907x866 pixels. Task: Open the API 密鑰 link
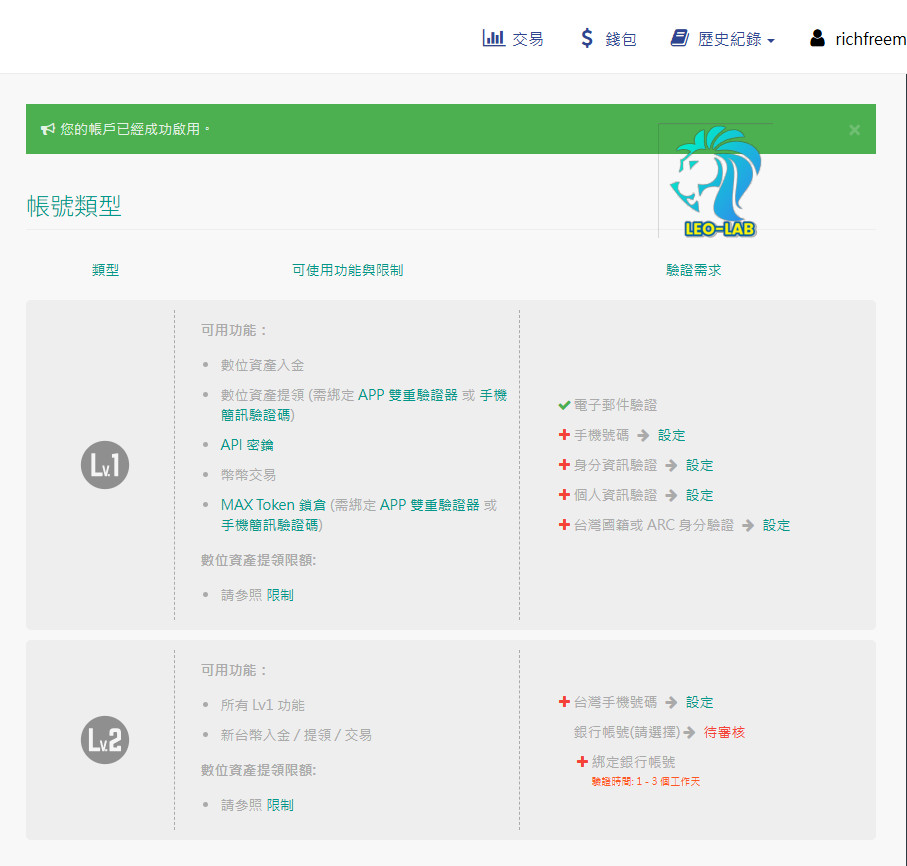coord(245,444)
